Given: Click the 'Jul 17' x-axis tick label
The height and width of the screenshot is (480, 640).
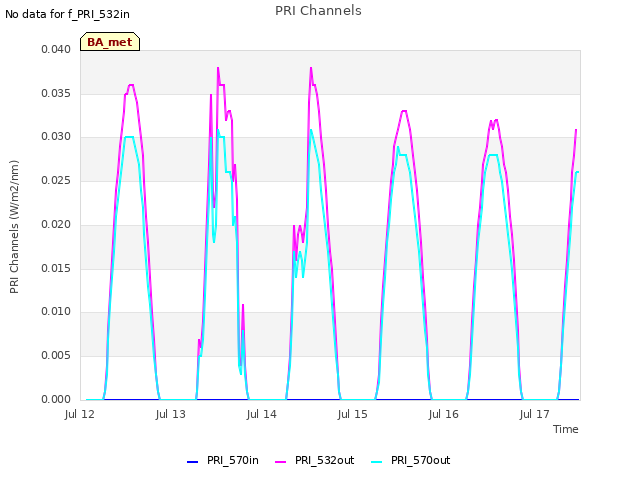Looking at the screenshot, I should [535, 414].
